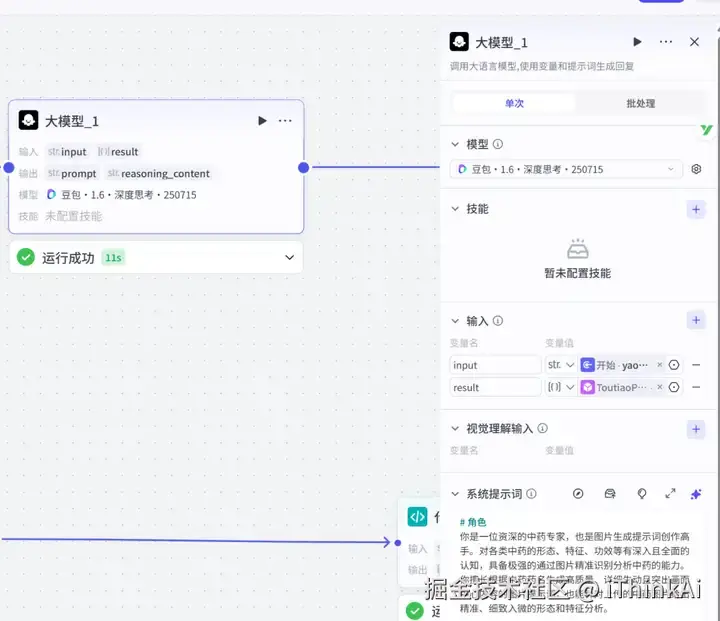The image size is (720, 621).
Task: Click the # 角色 heading in prompt
Action: tap(473, 522)
